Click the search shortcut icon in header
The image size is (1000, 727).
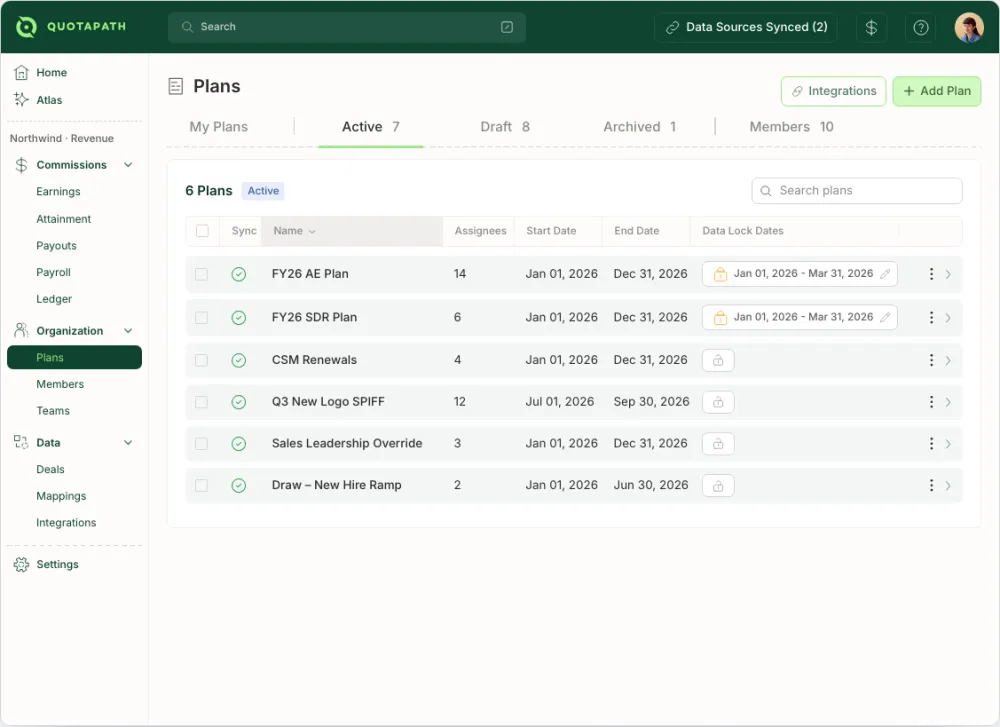coord(507,27)
